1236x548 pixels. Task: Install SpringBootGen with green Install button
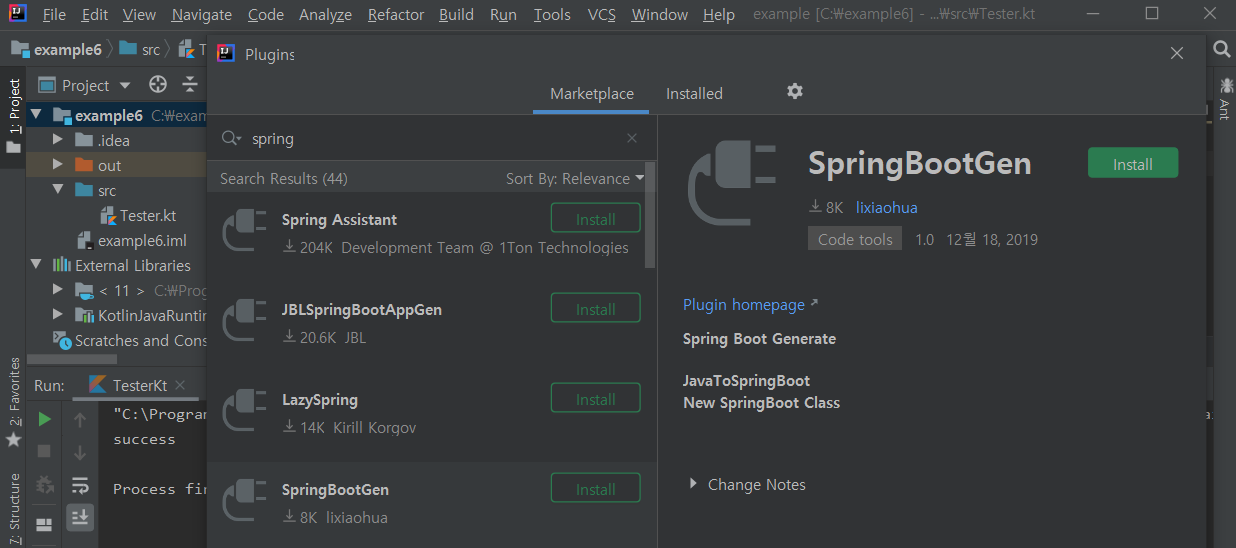click(1133, 164)
